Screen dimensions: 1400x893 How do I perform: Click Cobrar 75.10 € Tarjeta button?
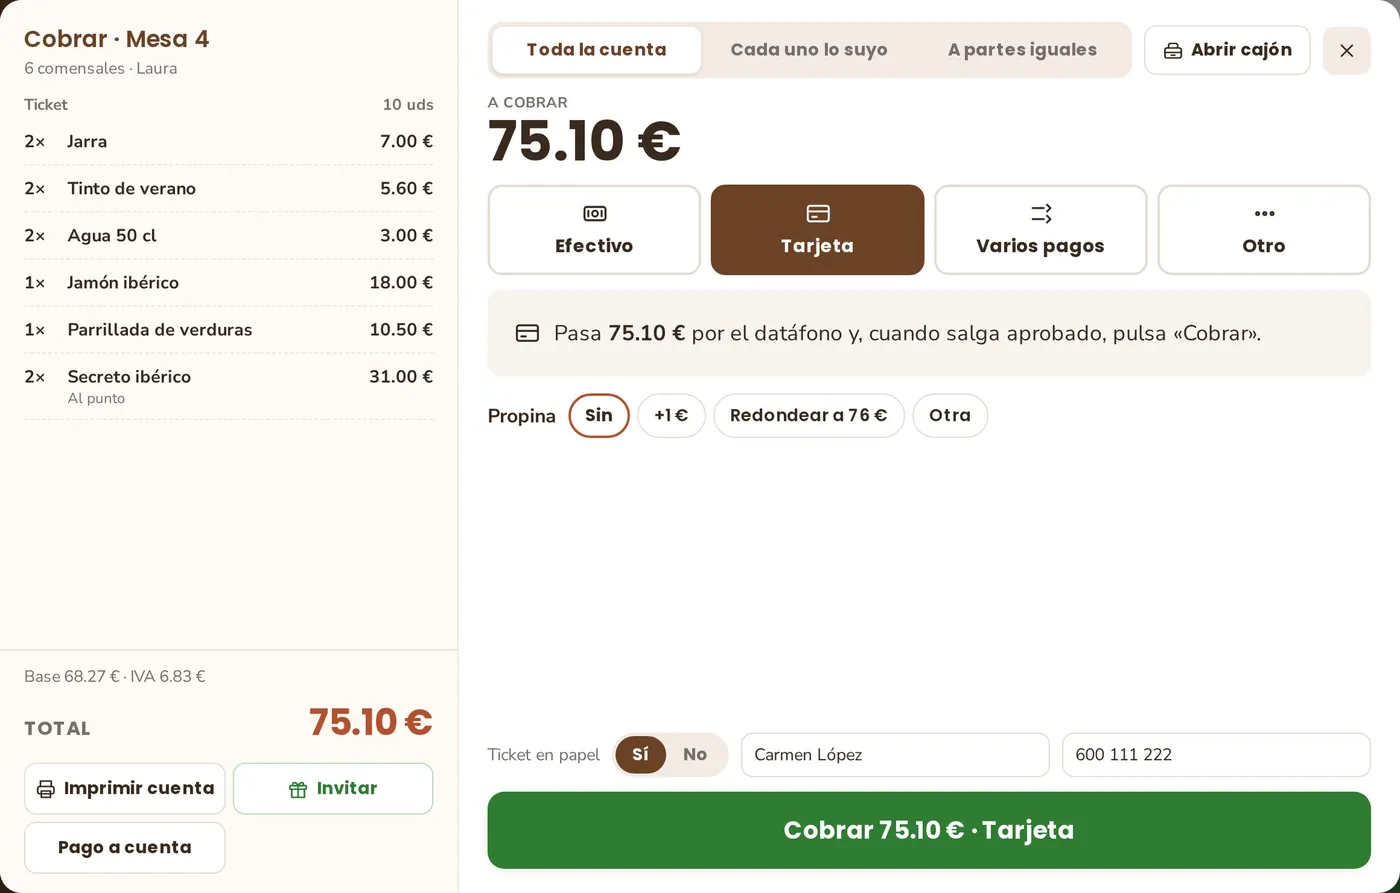[x=929, y=830]
